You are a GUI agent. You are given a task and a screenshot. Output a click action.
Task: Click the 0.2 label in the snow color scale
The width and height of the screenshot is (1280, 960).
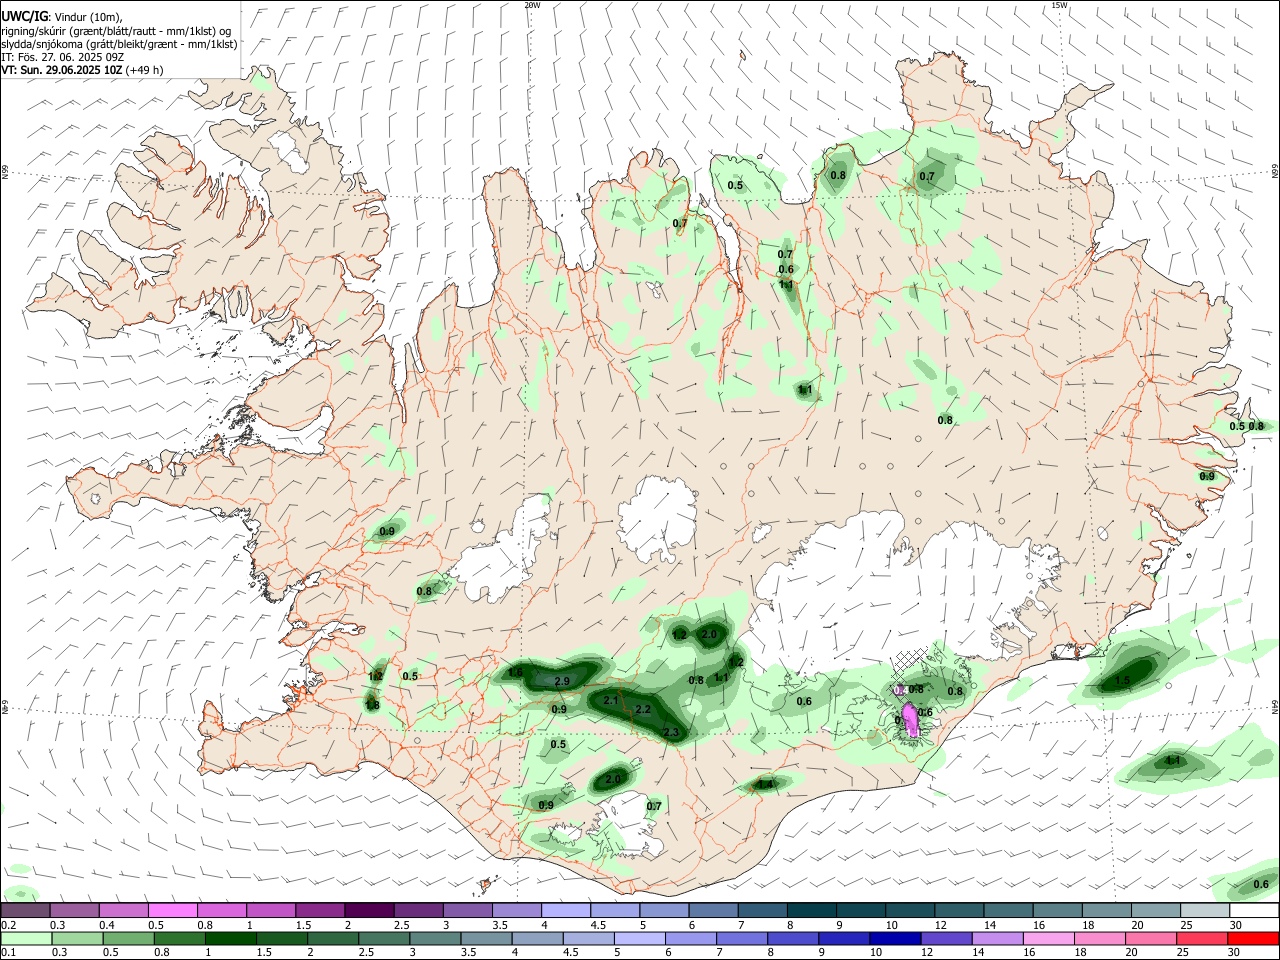[9, 925]
